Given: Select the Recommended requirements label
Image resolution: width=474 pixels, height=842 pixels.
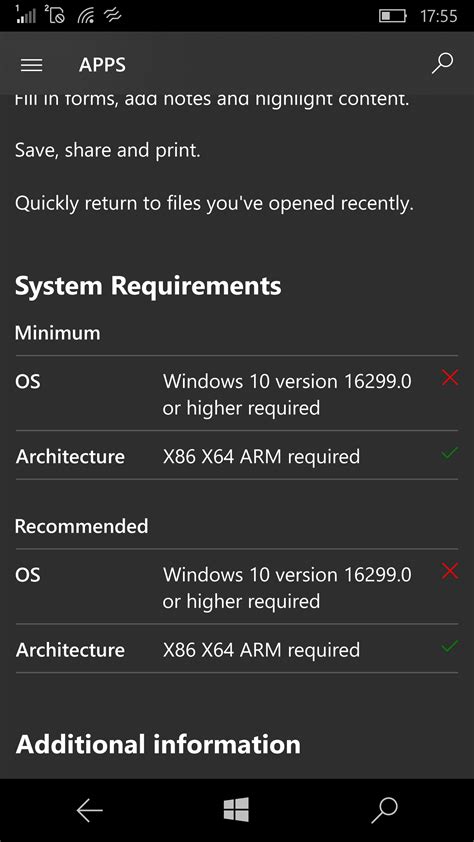Looking at the screenshot, I should coord(82,526).
